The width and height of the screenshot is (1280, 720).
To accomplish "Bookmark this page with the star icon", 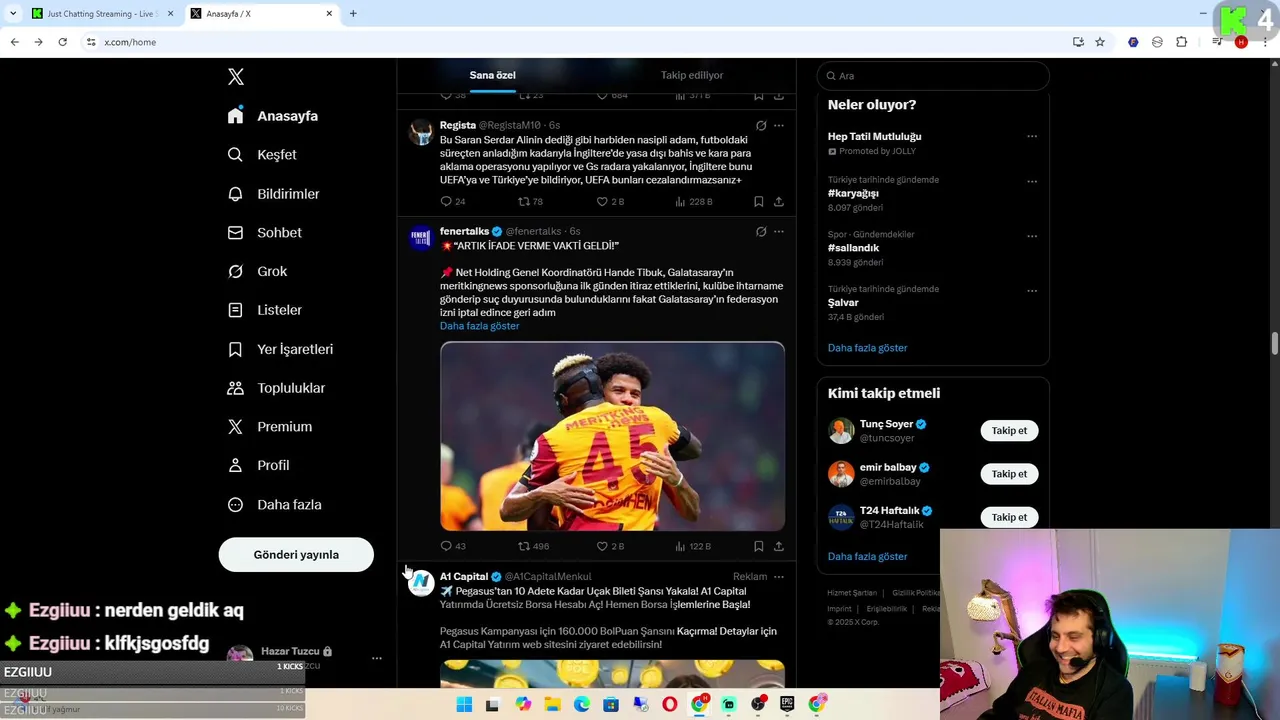I will (x=1100, y=42).
